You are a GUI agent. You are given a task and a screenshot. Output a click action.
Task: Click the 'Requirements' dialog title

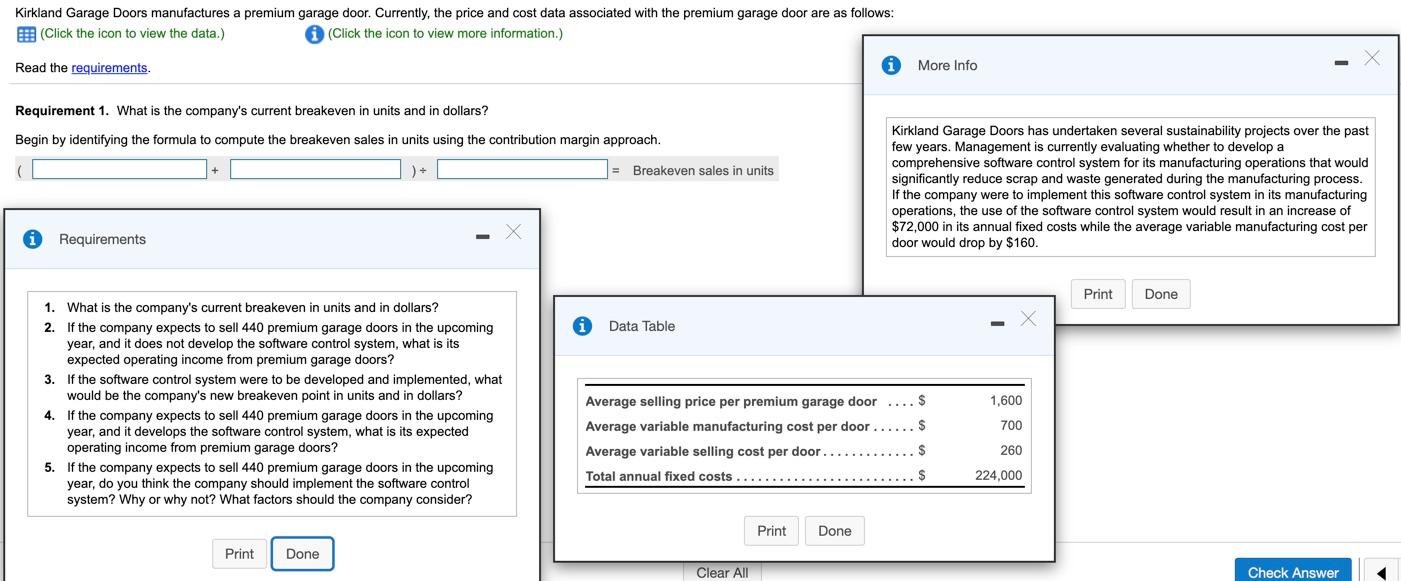point(102,239)
